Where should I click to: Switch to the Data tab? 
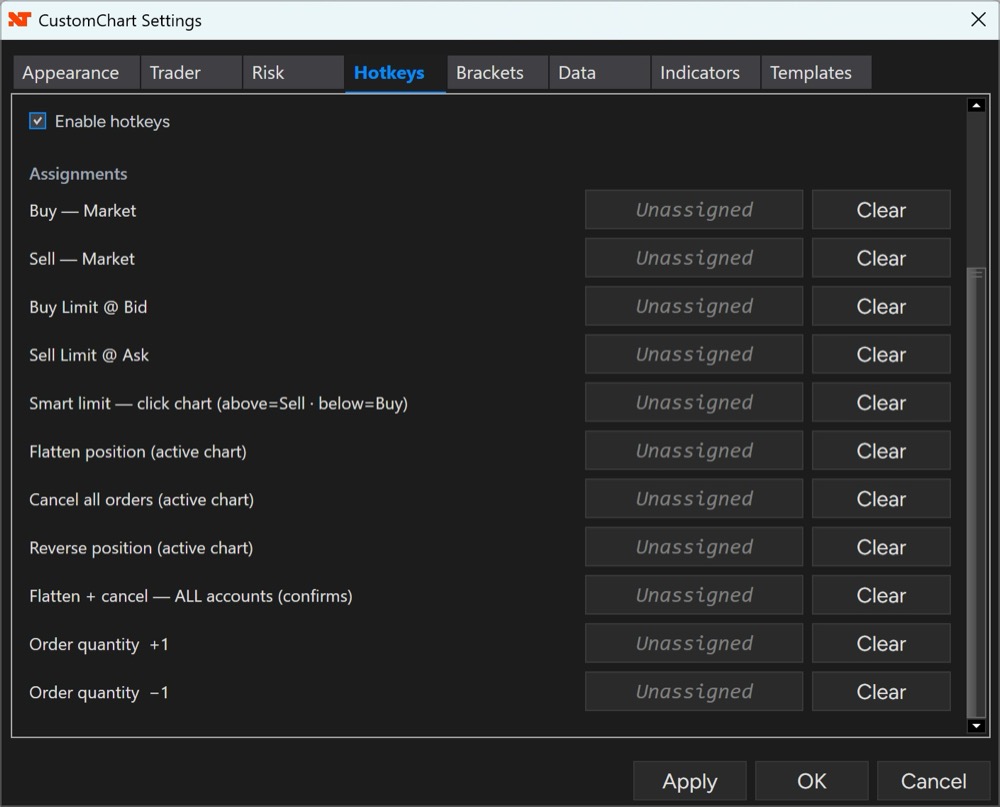click(599, 72)
